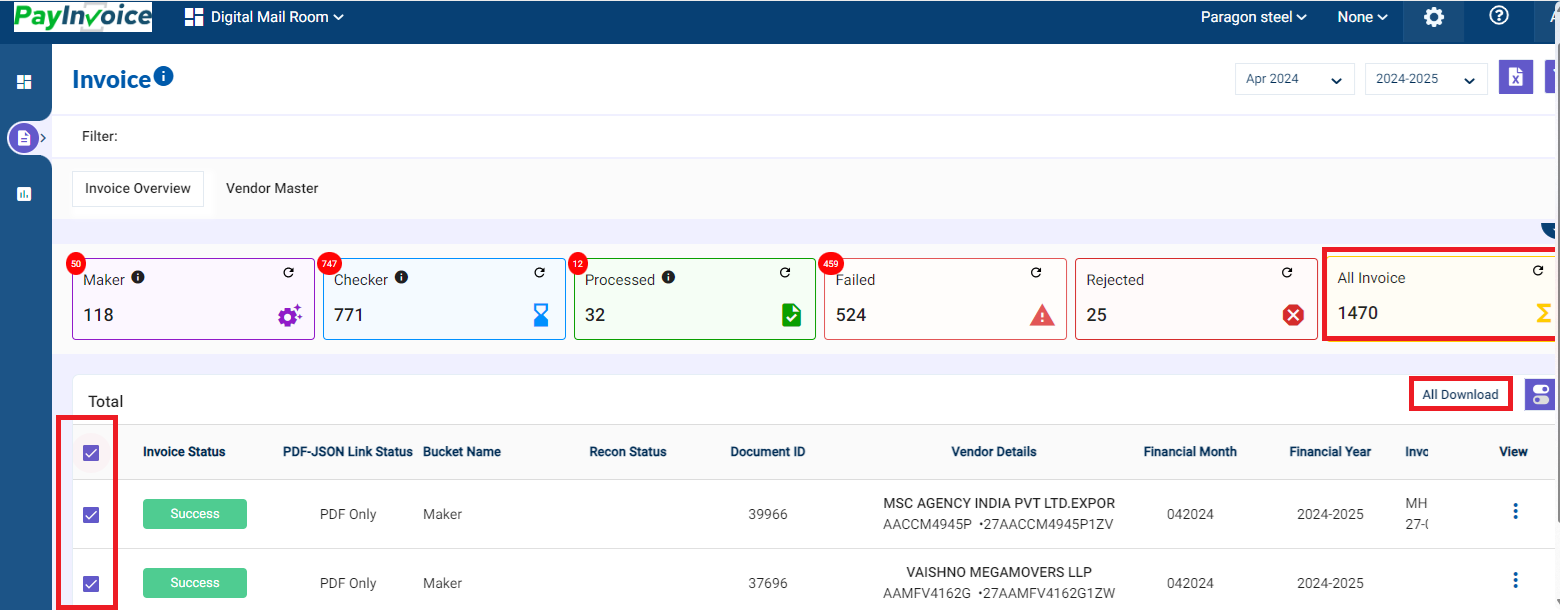Click the Maker gears icon
Screen dimensions: 1560x610
[x=289, y=315]
